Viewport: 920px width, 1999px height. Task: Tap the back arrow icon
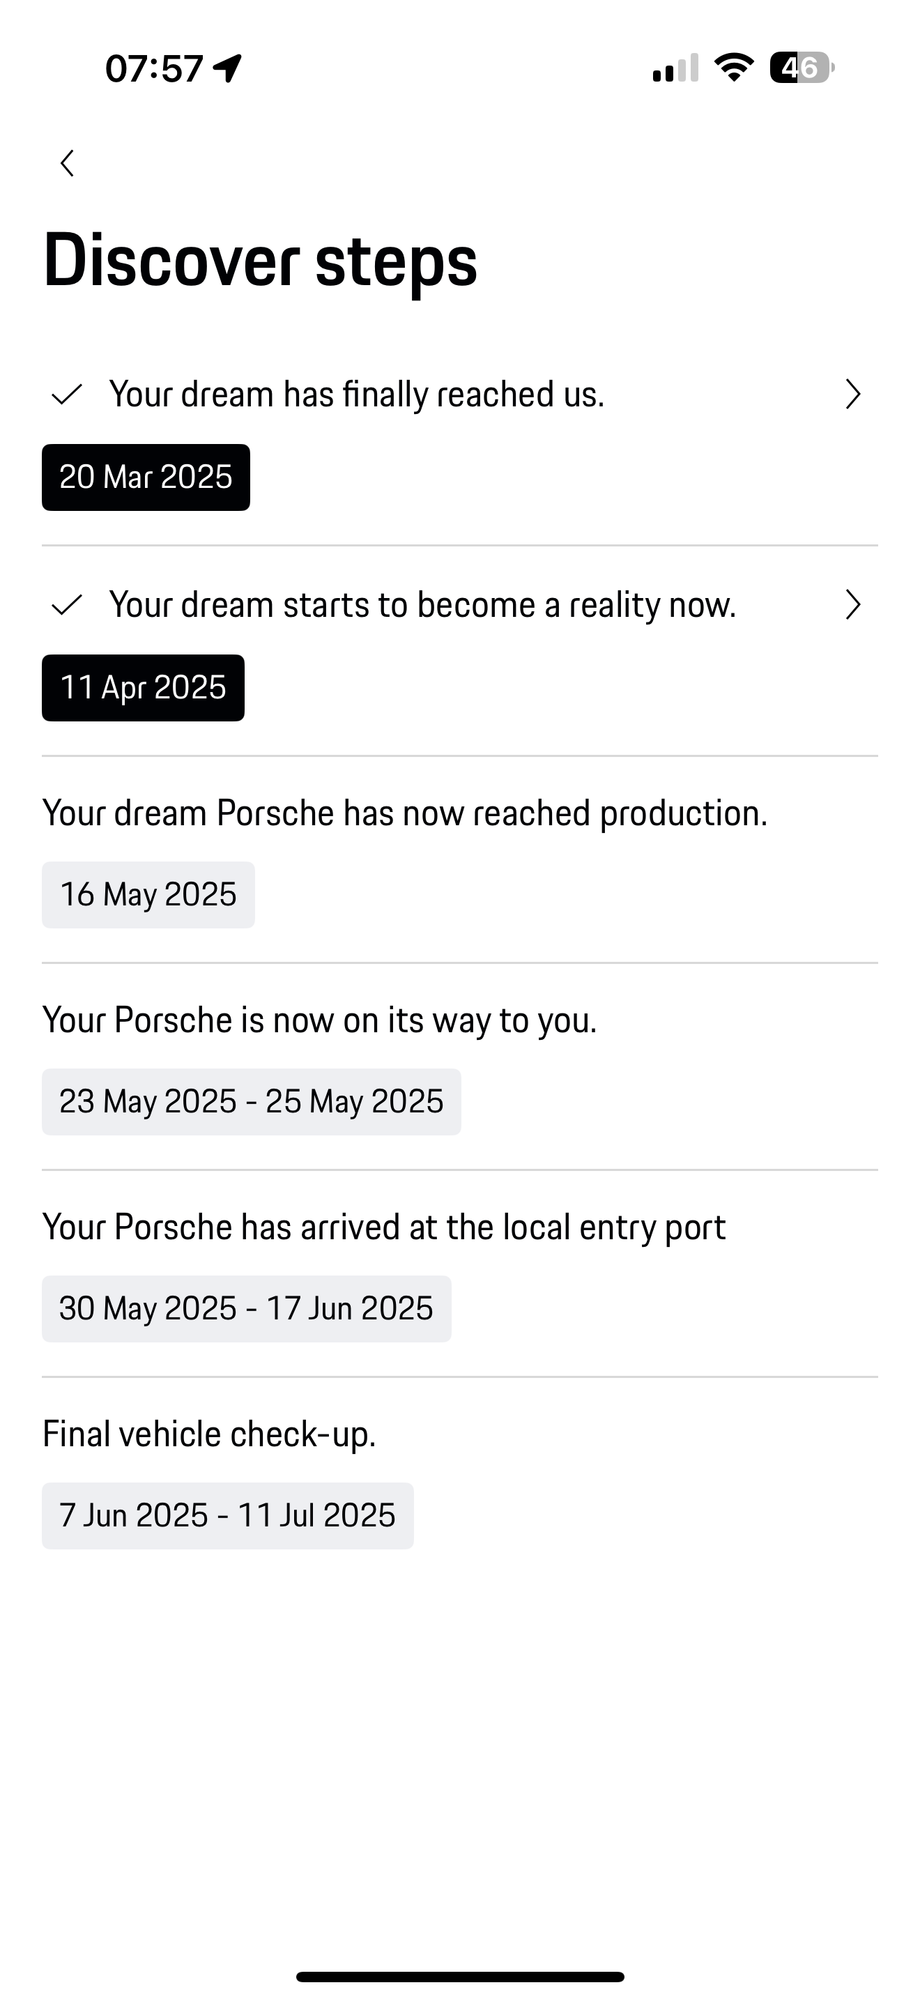(67, 163)
